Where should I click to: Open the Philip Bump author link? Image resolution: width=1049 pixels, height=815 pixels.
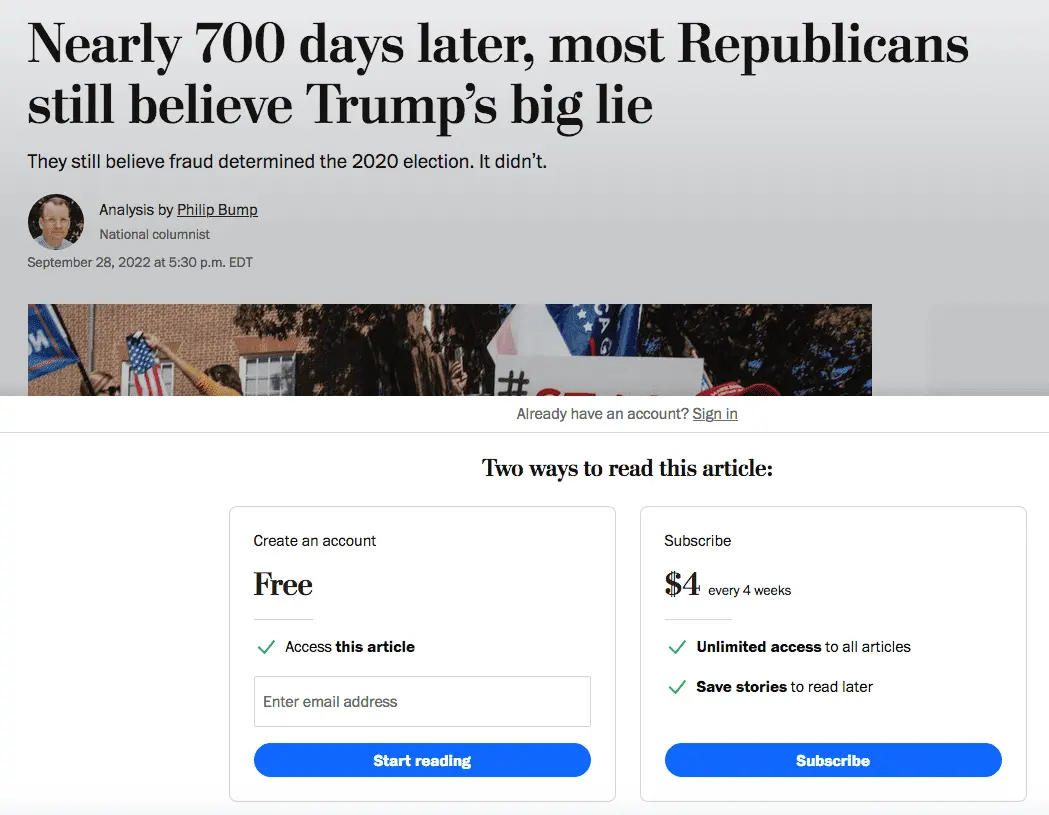tap(217, 210)
